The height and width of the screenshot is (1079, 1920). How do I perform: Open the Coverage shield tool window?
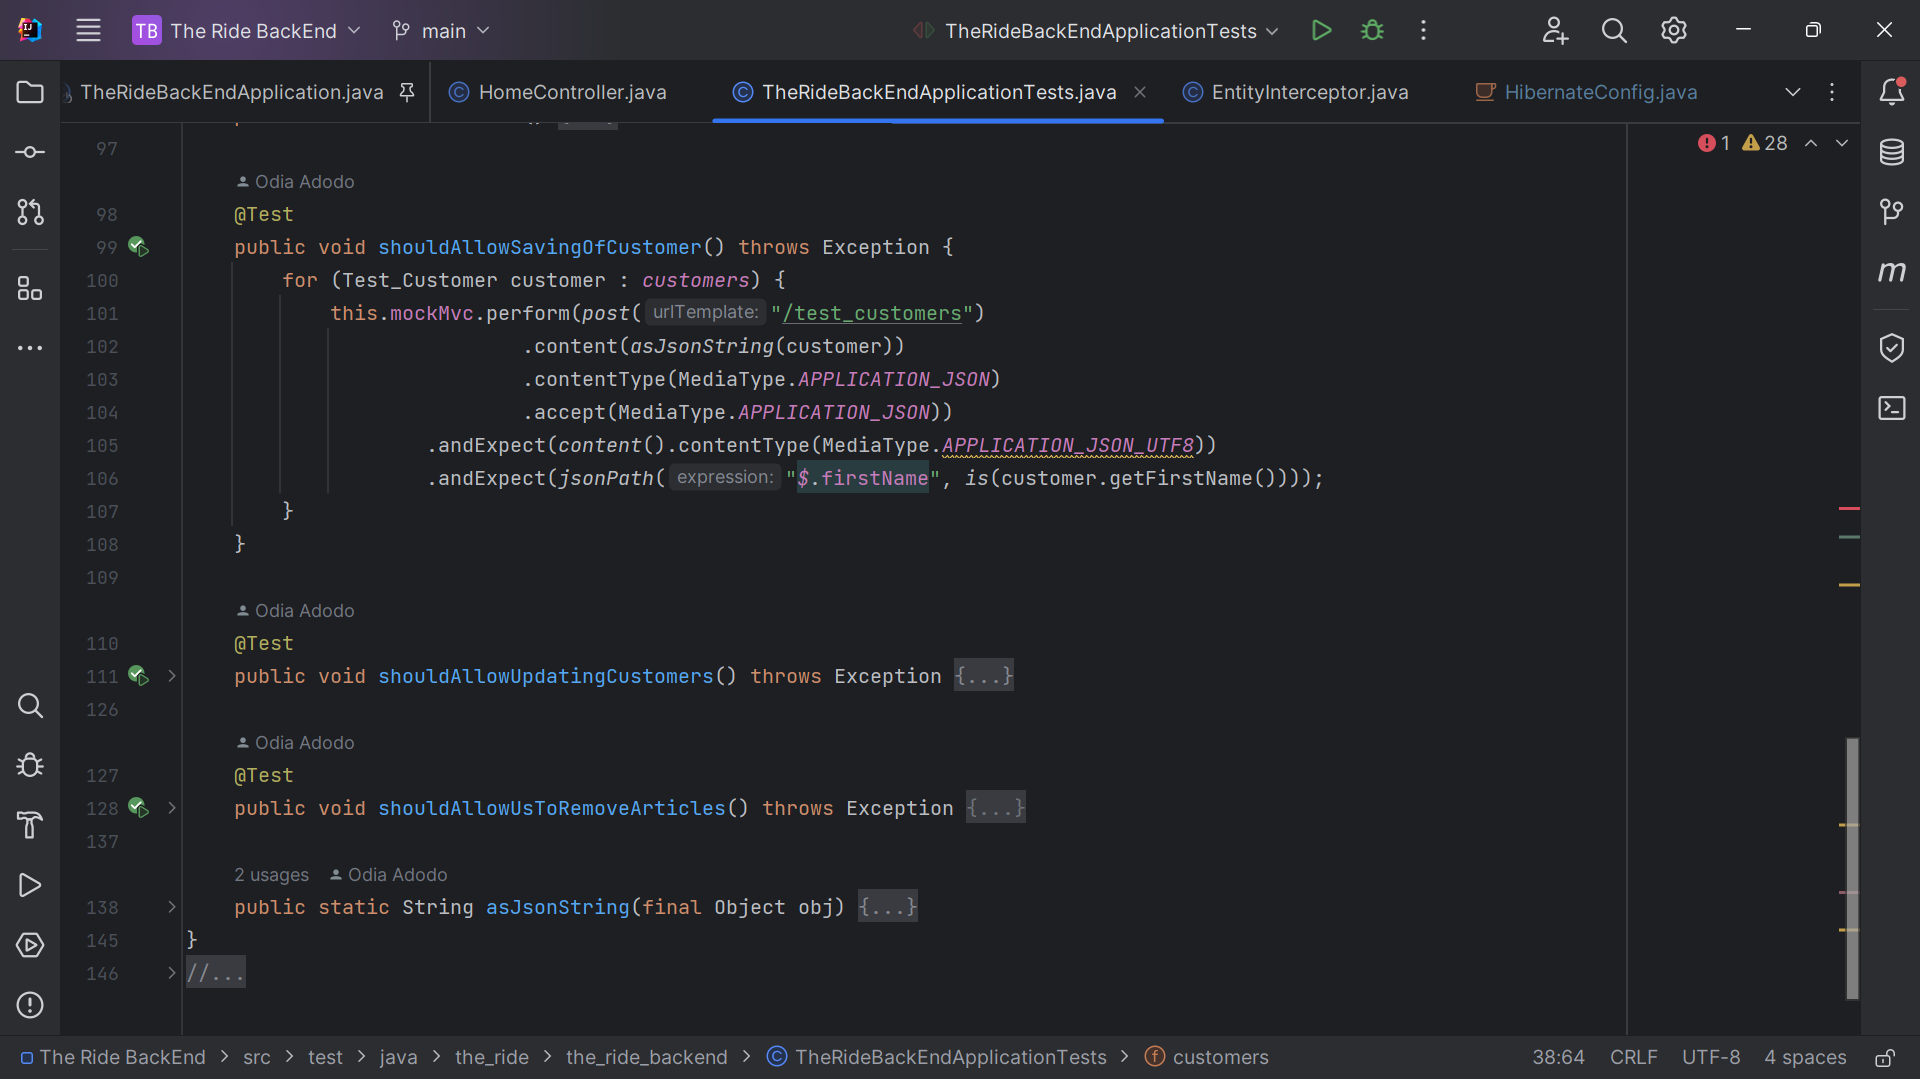coord(1891,348)
